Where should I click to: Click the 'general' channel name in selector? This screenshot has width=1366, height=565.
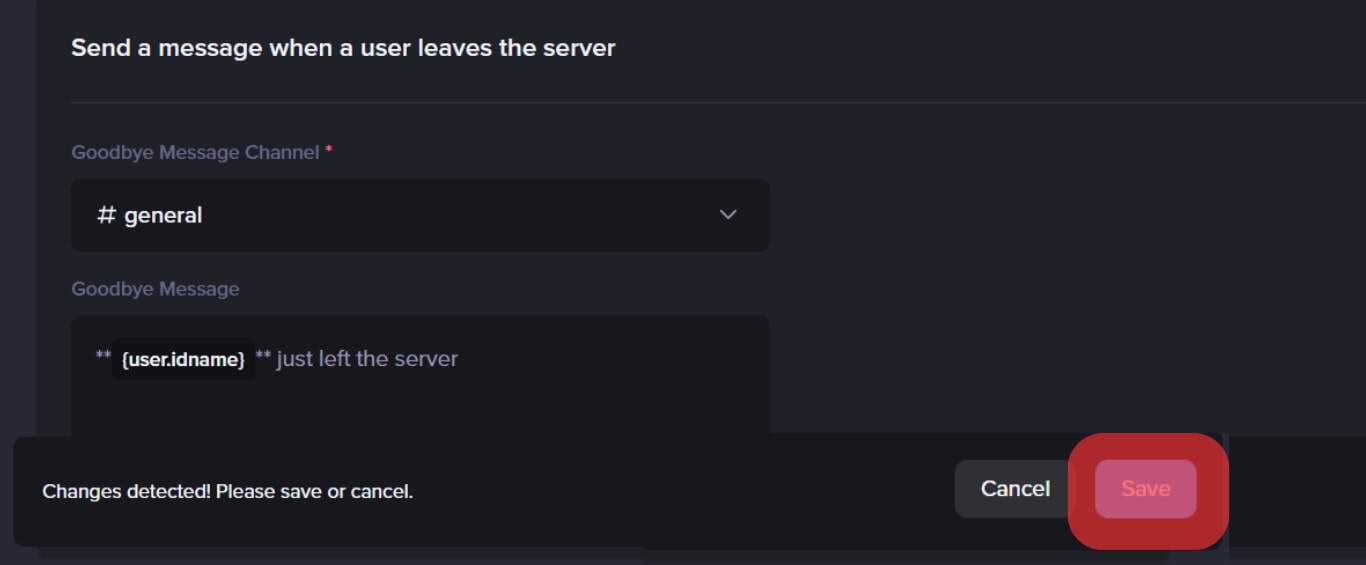[163, 215]
